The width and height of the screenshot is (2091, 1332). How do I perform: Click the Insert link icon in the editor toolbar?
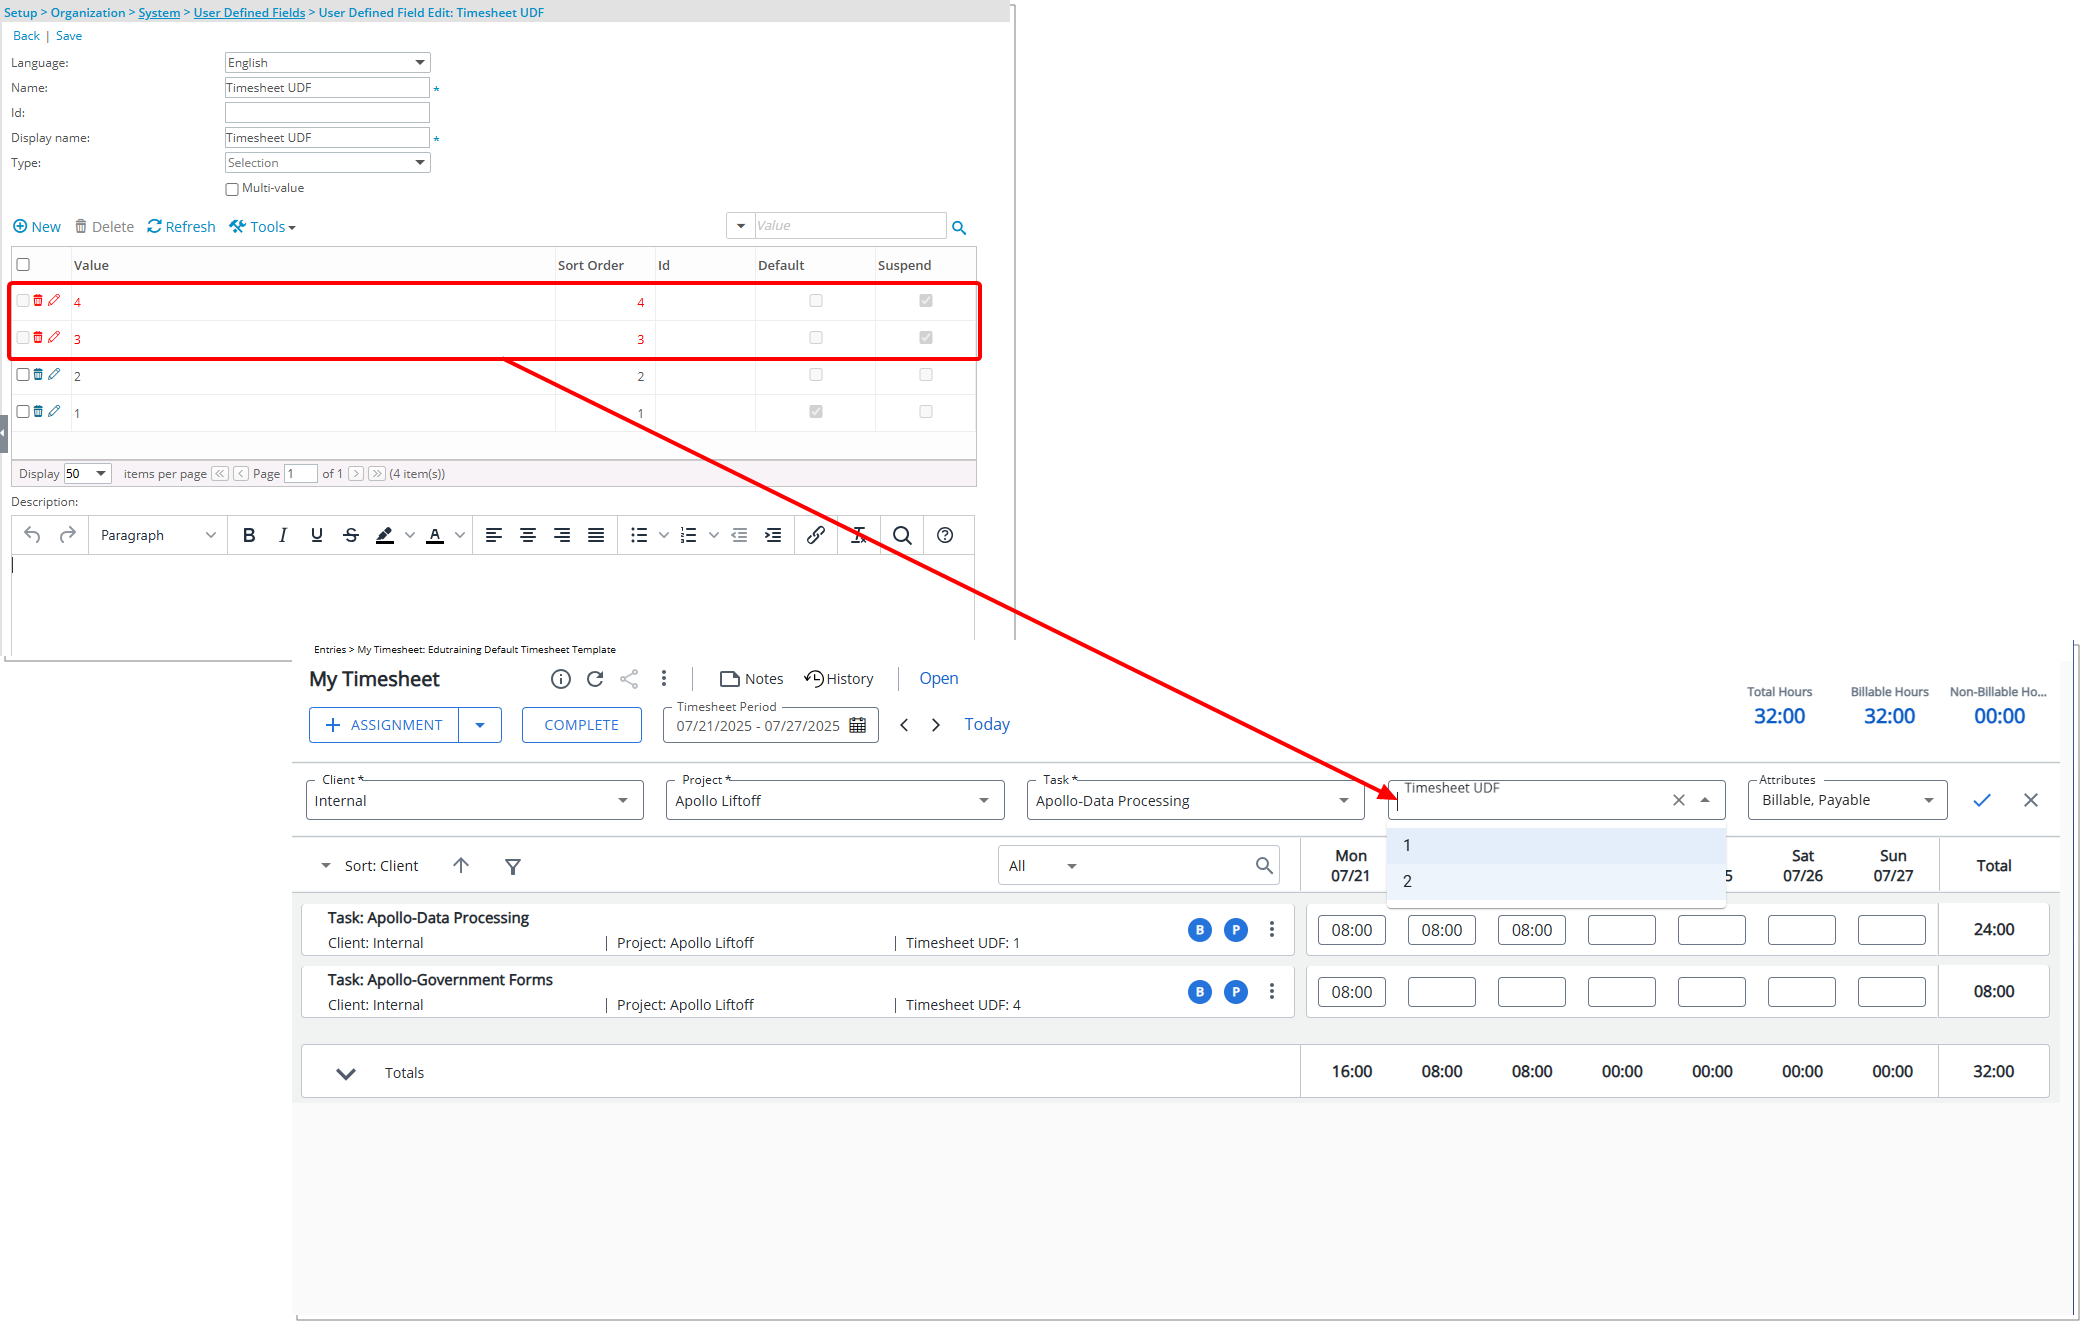(815, 535)
